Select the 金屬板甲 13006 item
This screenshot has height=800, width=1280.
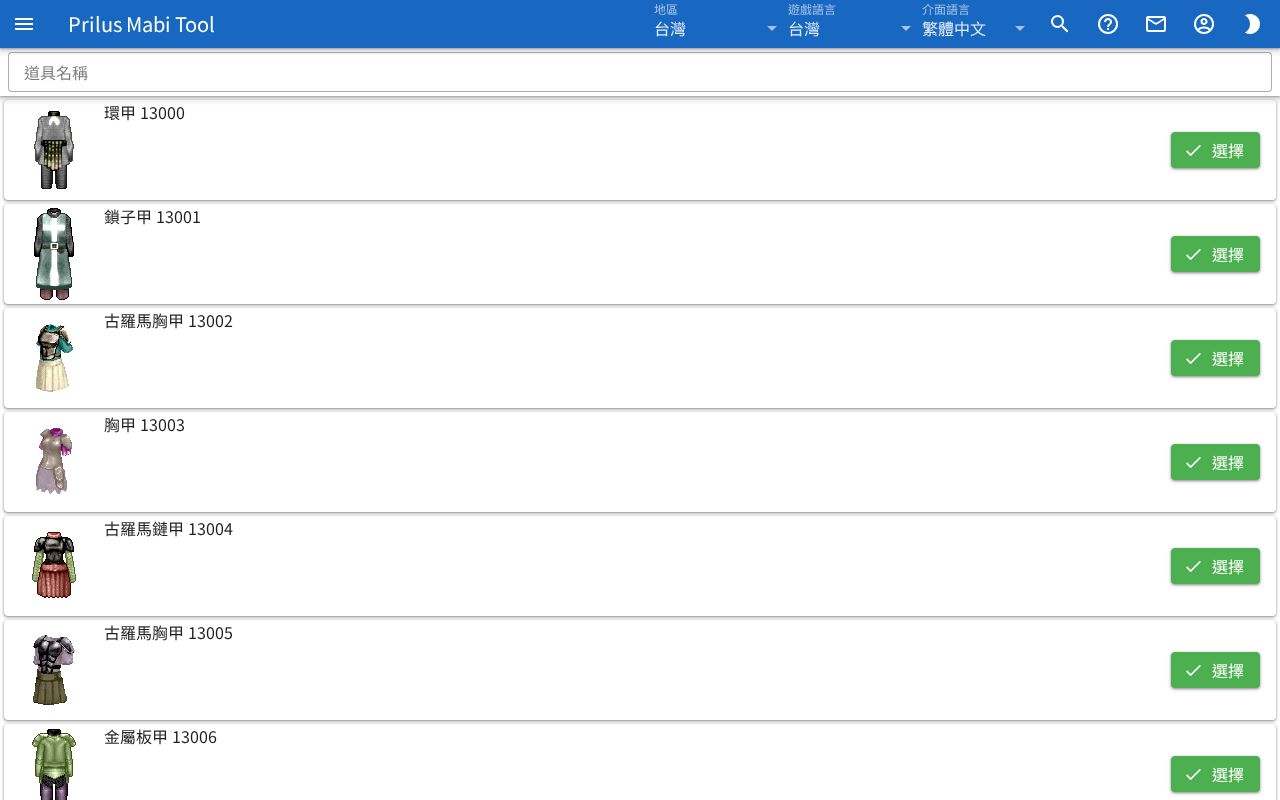[x=1215, y=774]
